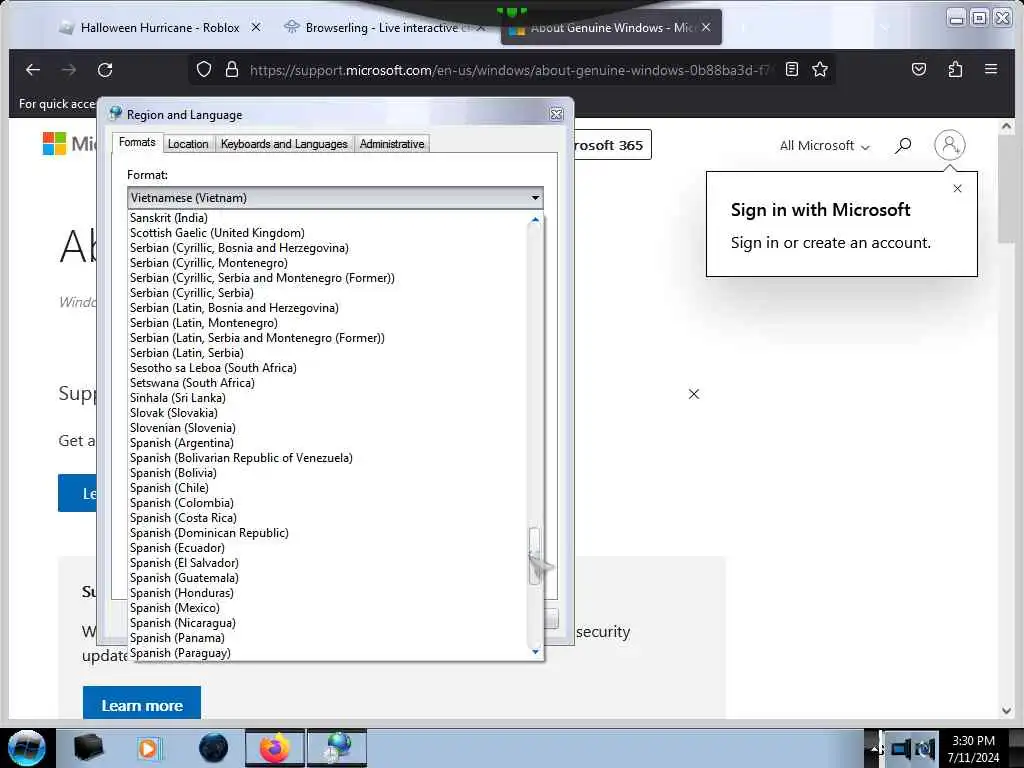This screenshot has width=1024, height=768.
Task: Click the Microsoft account avatar icon
Action: (950, 145)
